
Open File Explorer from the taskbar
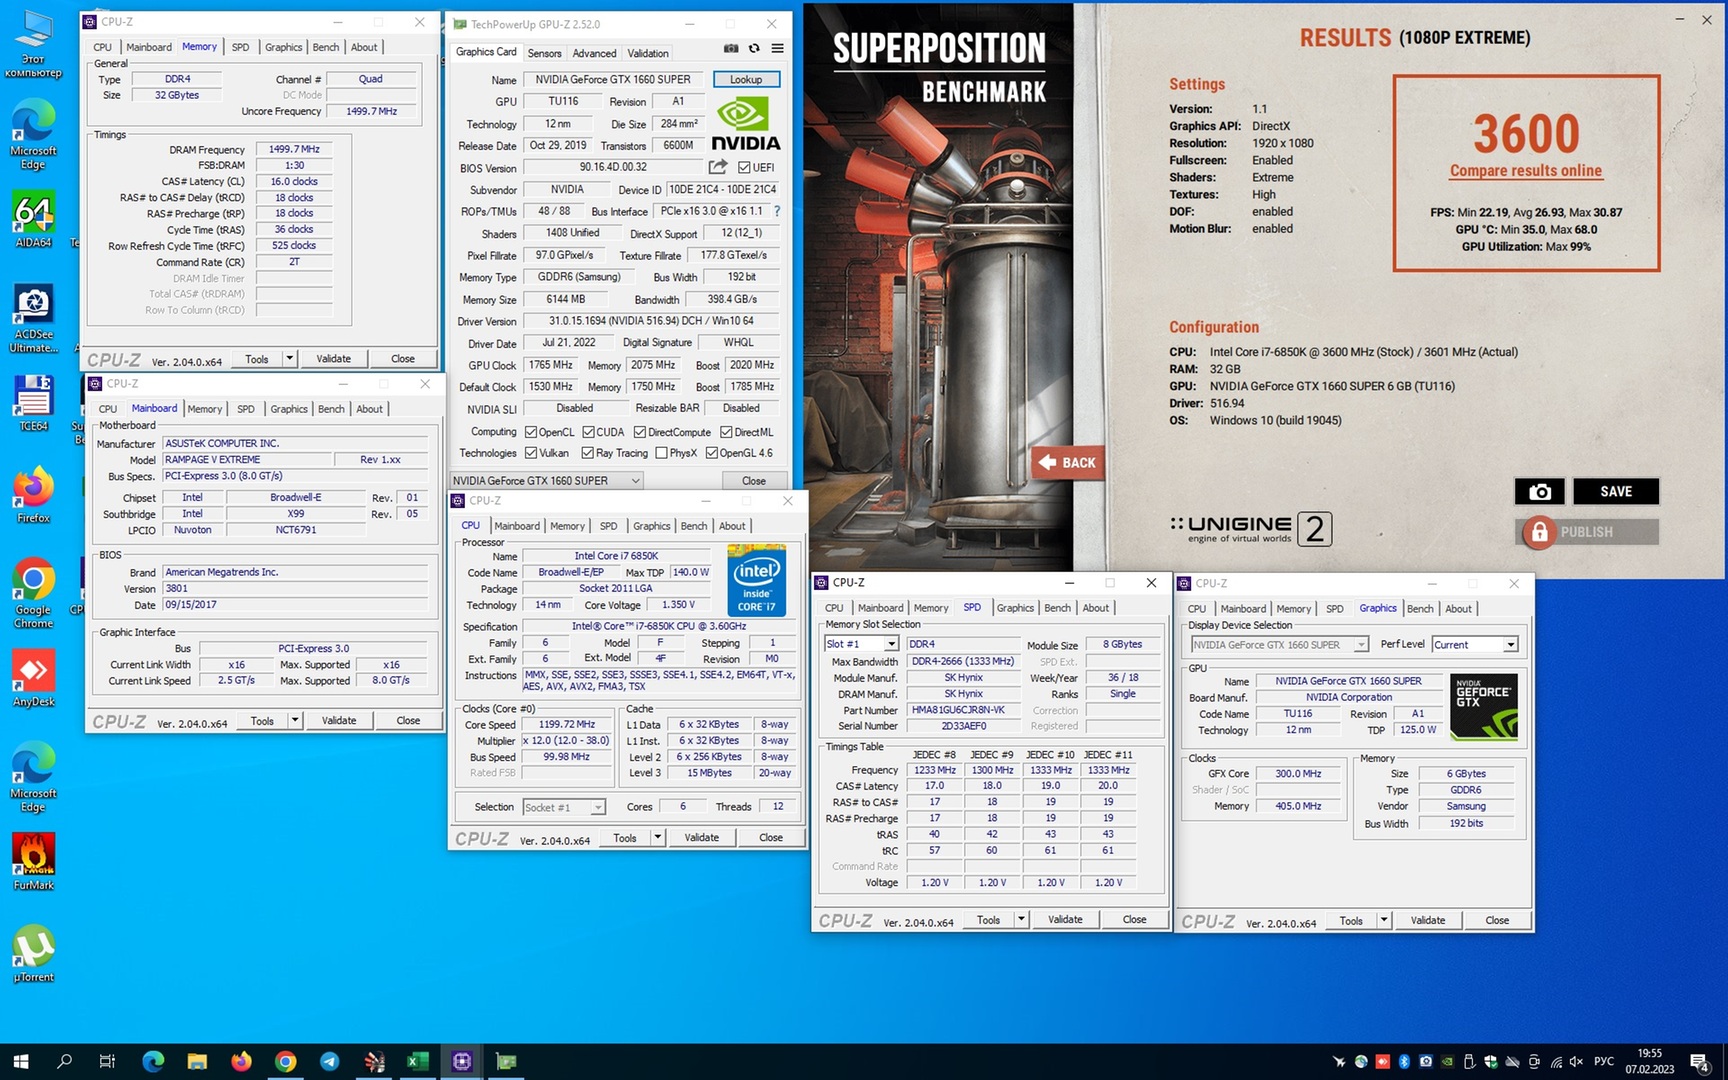197,1061
